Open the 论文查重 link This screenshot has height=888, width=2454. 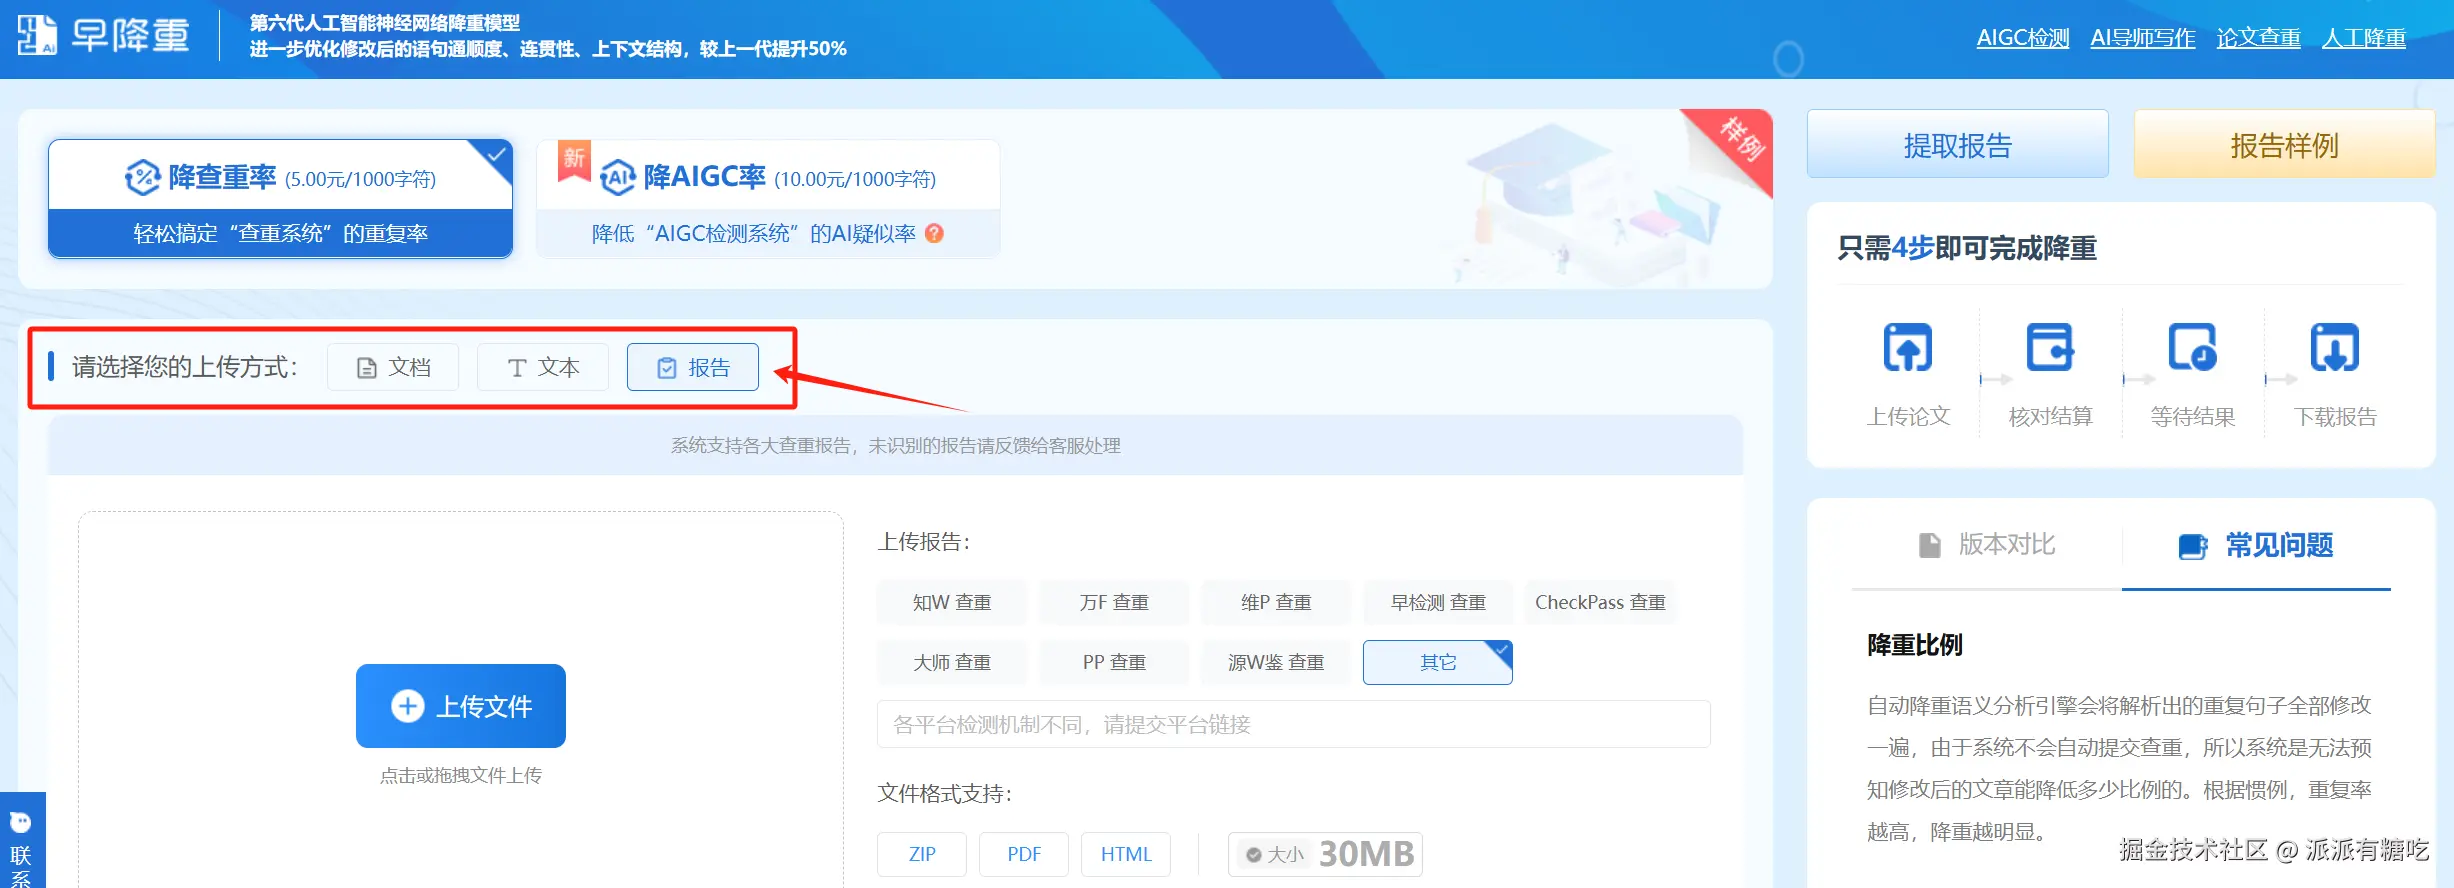[2258, 38]
